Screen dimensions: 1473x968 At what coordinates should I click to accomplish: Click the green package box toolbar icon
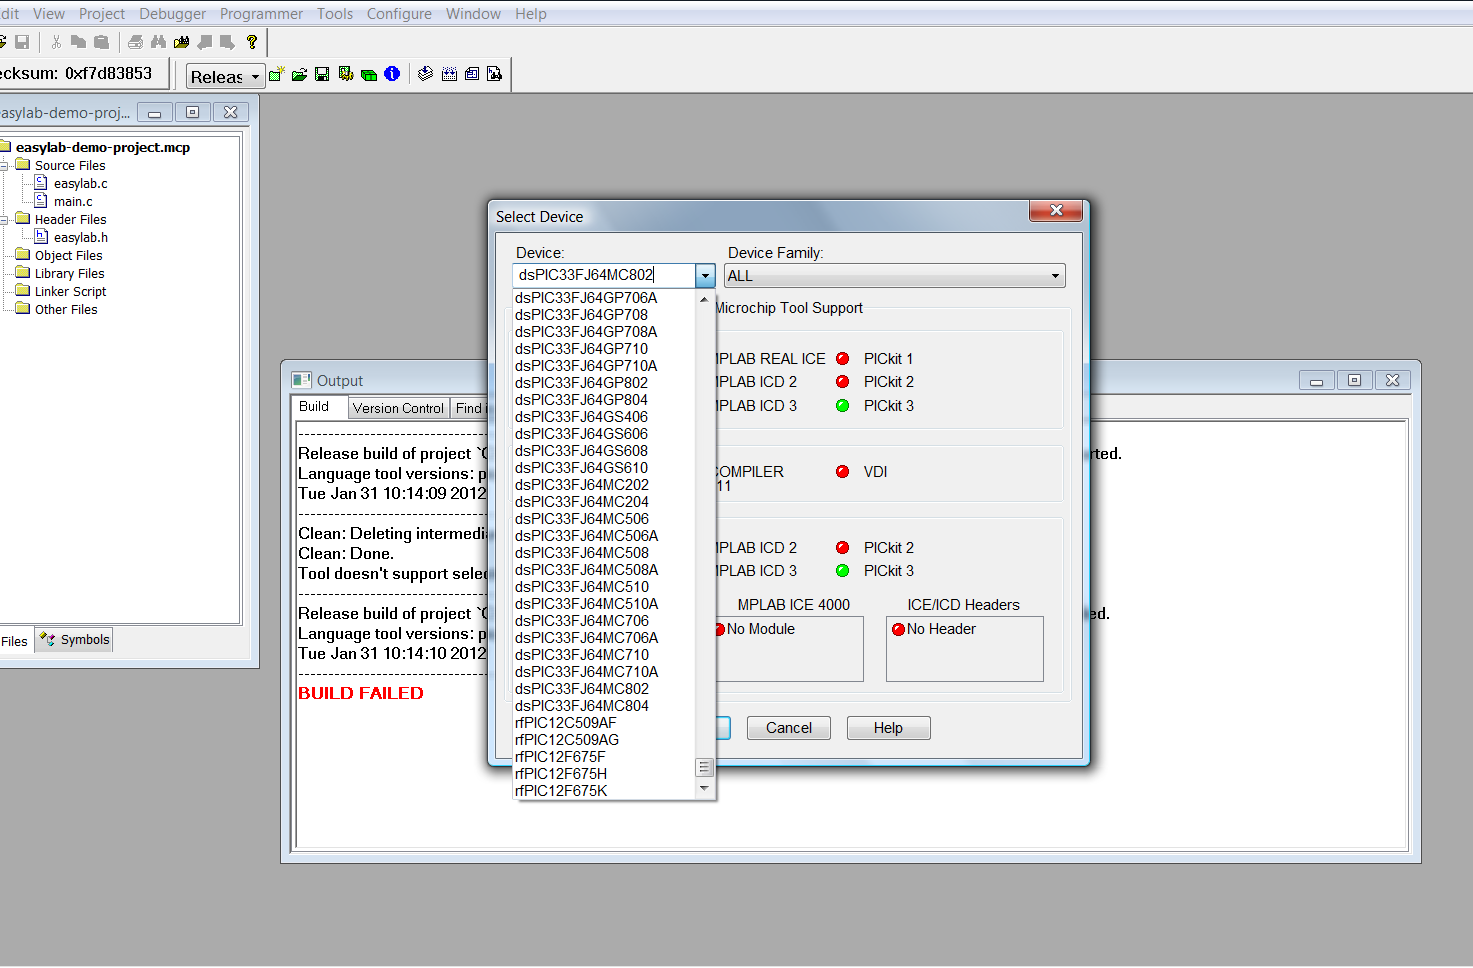pos(369,74)
